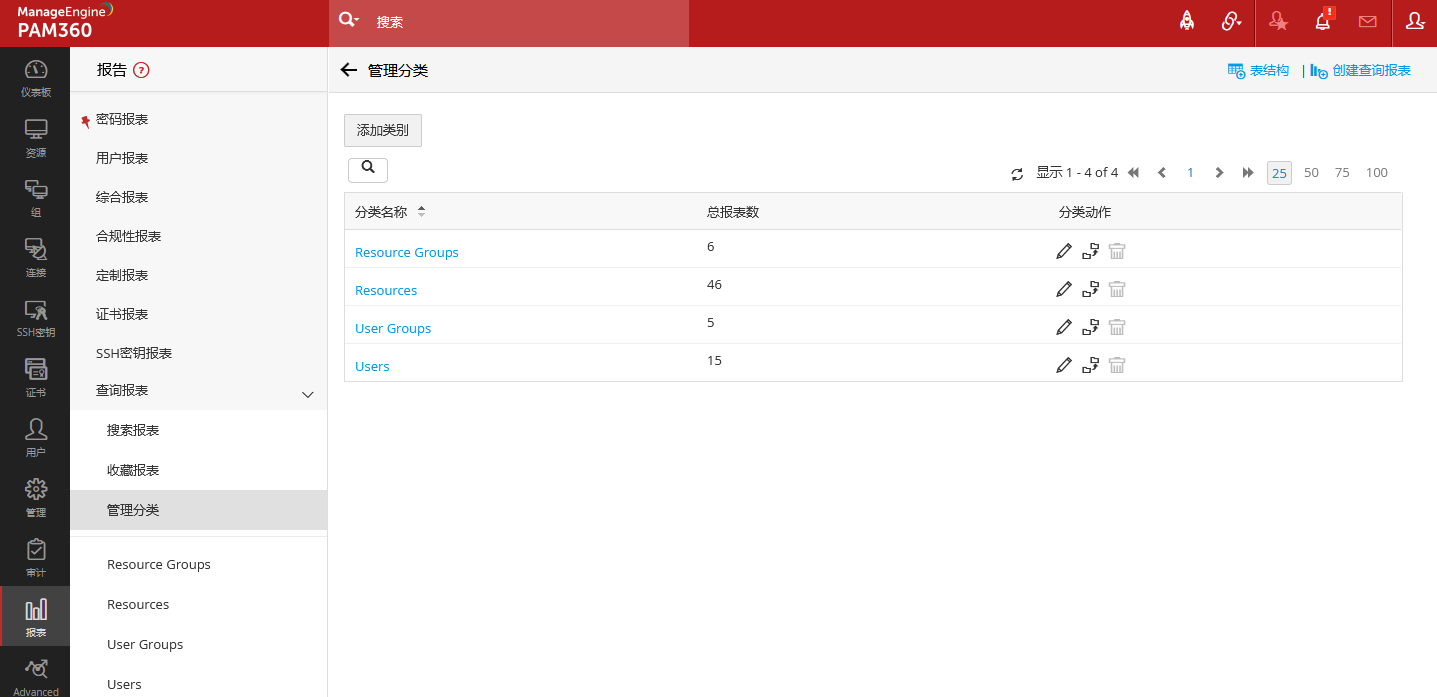Go to the first page of results
Viewport: 1437px width, 697px height.
coord(1133,173)
